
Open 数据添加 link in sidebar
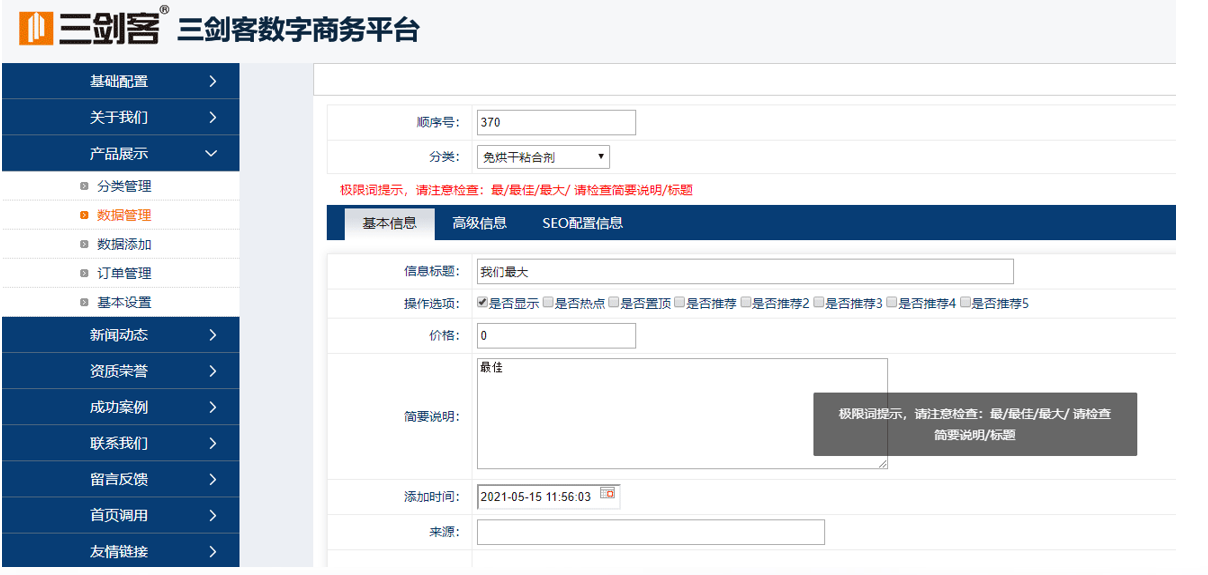[x=124, y=244]
